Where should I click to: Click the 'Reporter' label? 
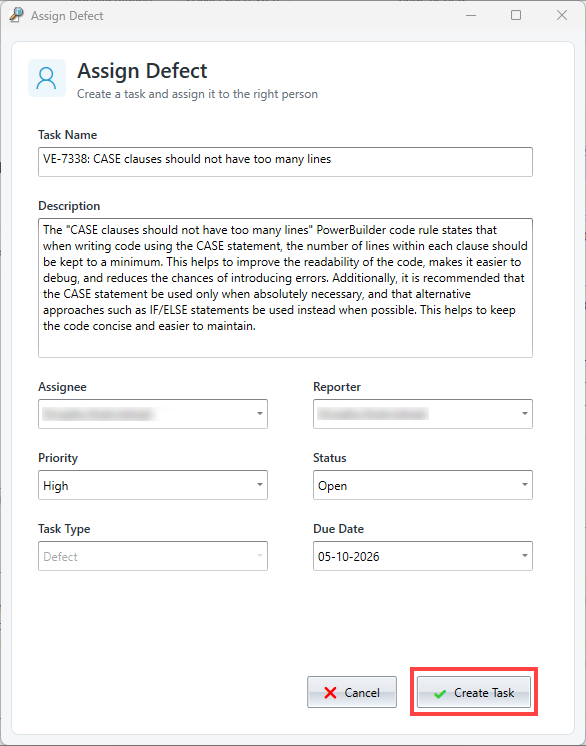click(x=337, y=387)
